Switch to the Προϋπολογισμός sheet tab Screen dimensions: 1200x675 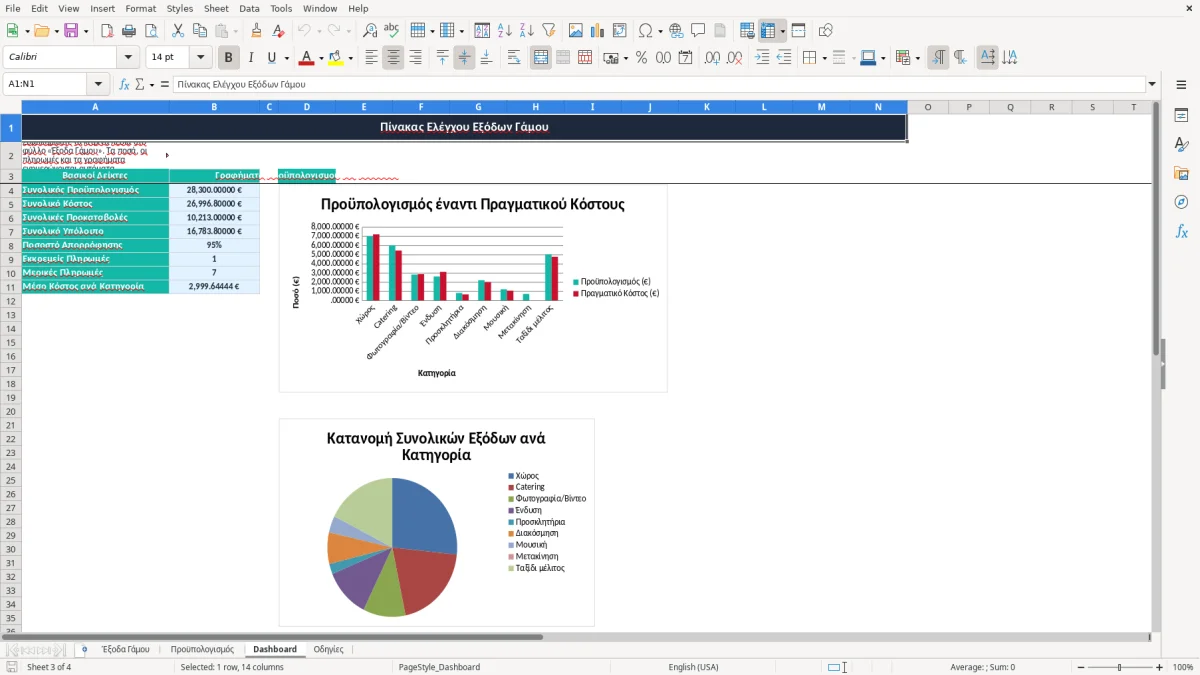(202, 650)
